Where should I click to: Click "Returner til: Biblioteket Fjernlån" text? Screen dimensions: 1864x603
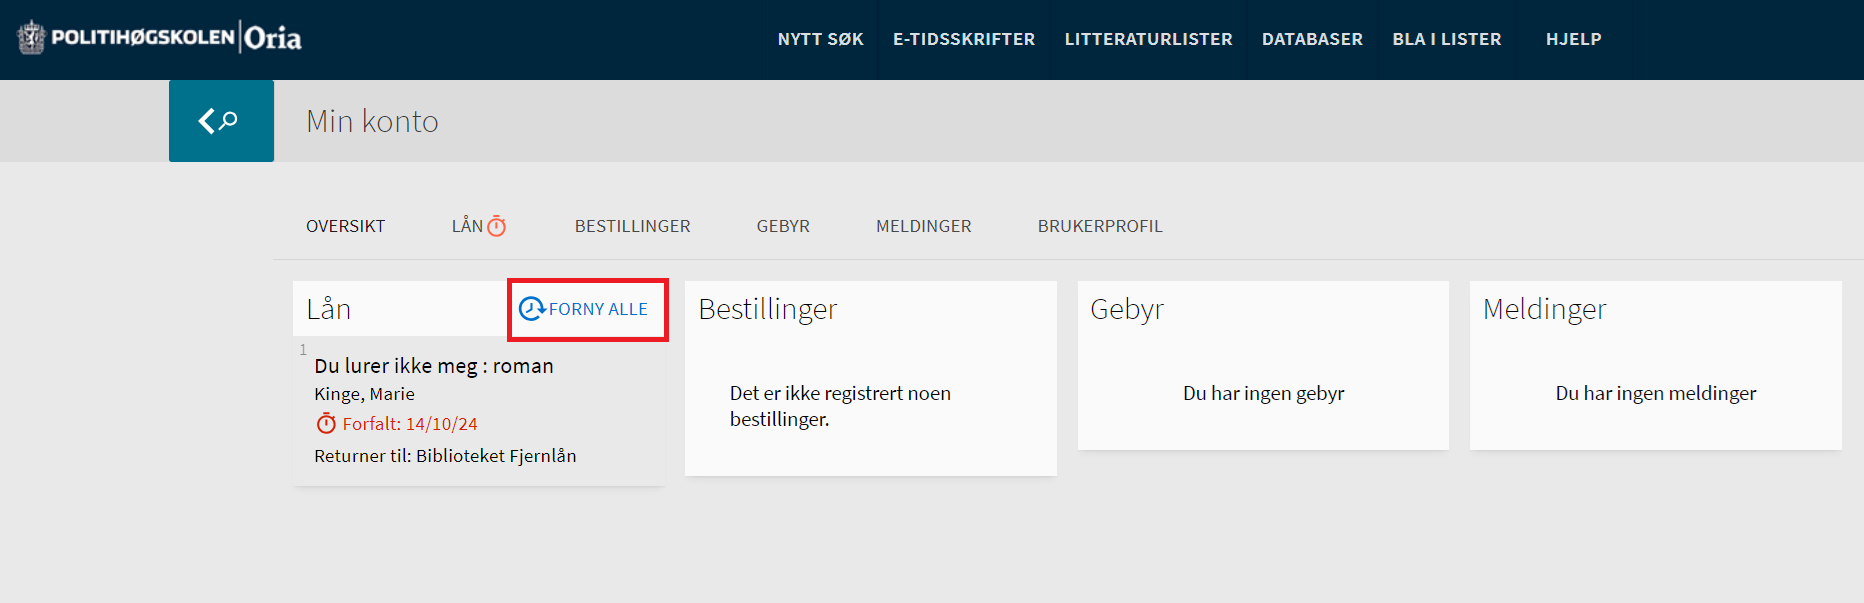coord(445,456)
